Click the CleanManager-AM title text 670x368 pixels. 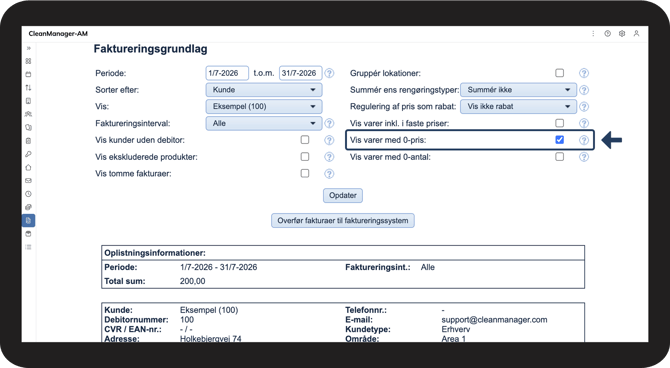coord(58,33)
